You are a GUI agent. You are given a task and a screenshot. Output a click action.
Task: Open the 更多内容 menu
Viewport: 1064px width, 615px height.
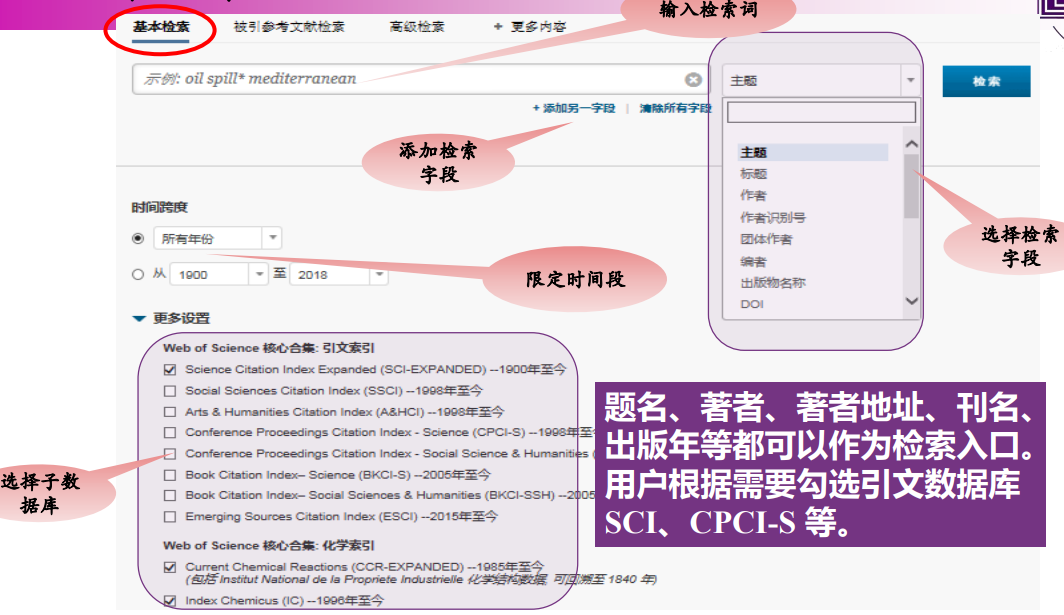538,27
